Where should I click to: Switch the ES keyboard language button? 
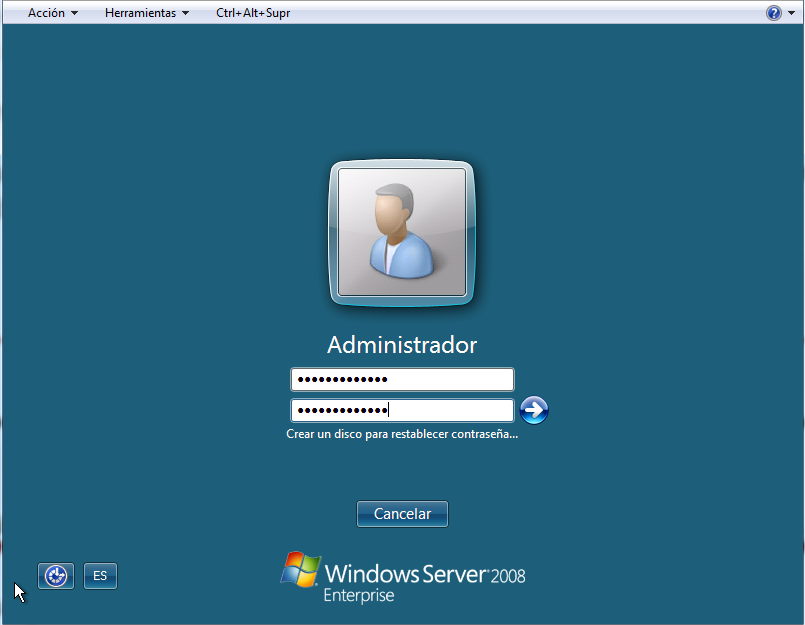[100, 576]
